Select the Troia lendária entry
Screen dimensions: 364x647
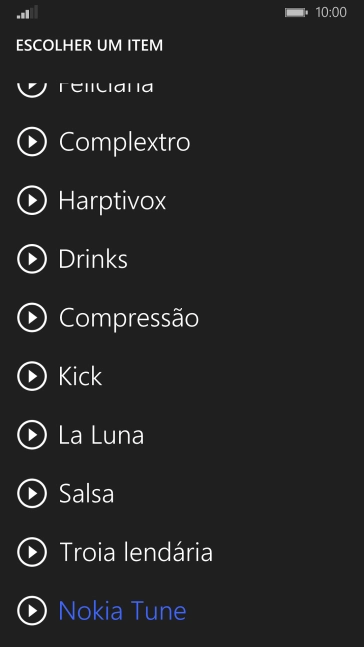(x=136, y=552)
